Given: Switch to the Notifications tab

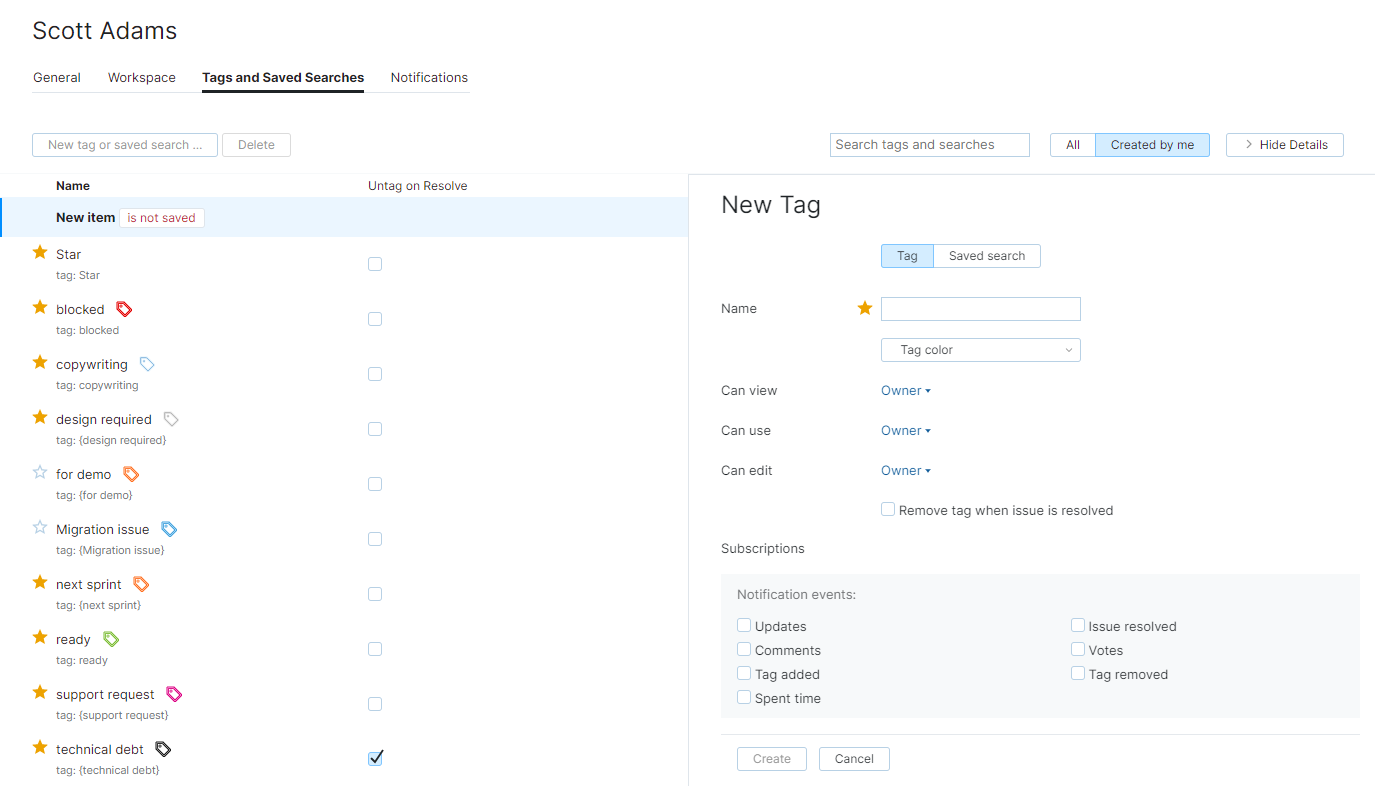Looking at the screenshot, I should tap(429, 78).
